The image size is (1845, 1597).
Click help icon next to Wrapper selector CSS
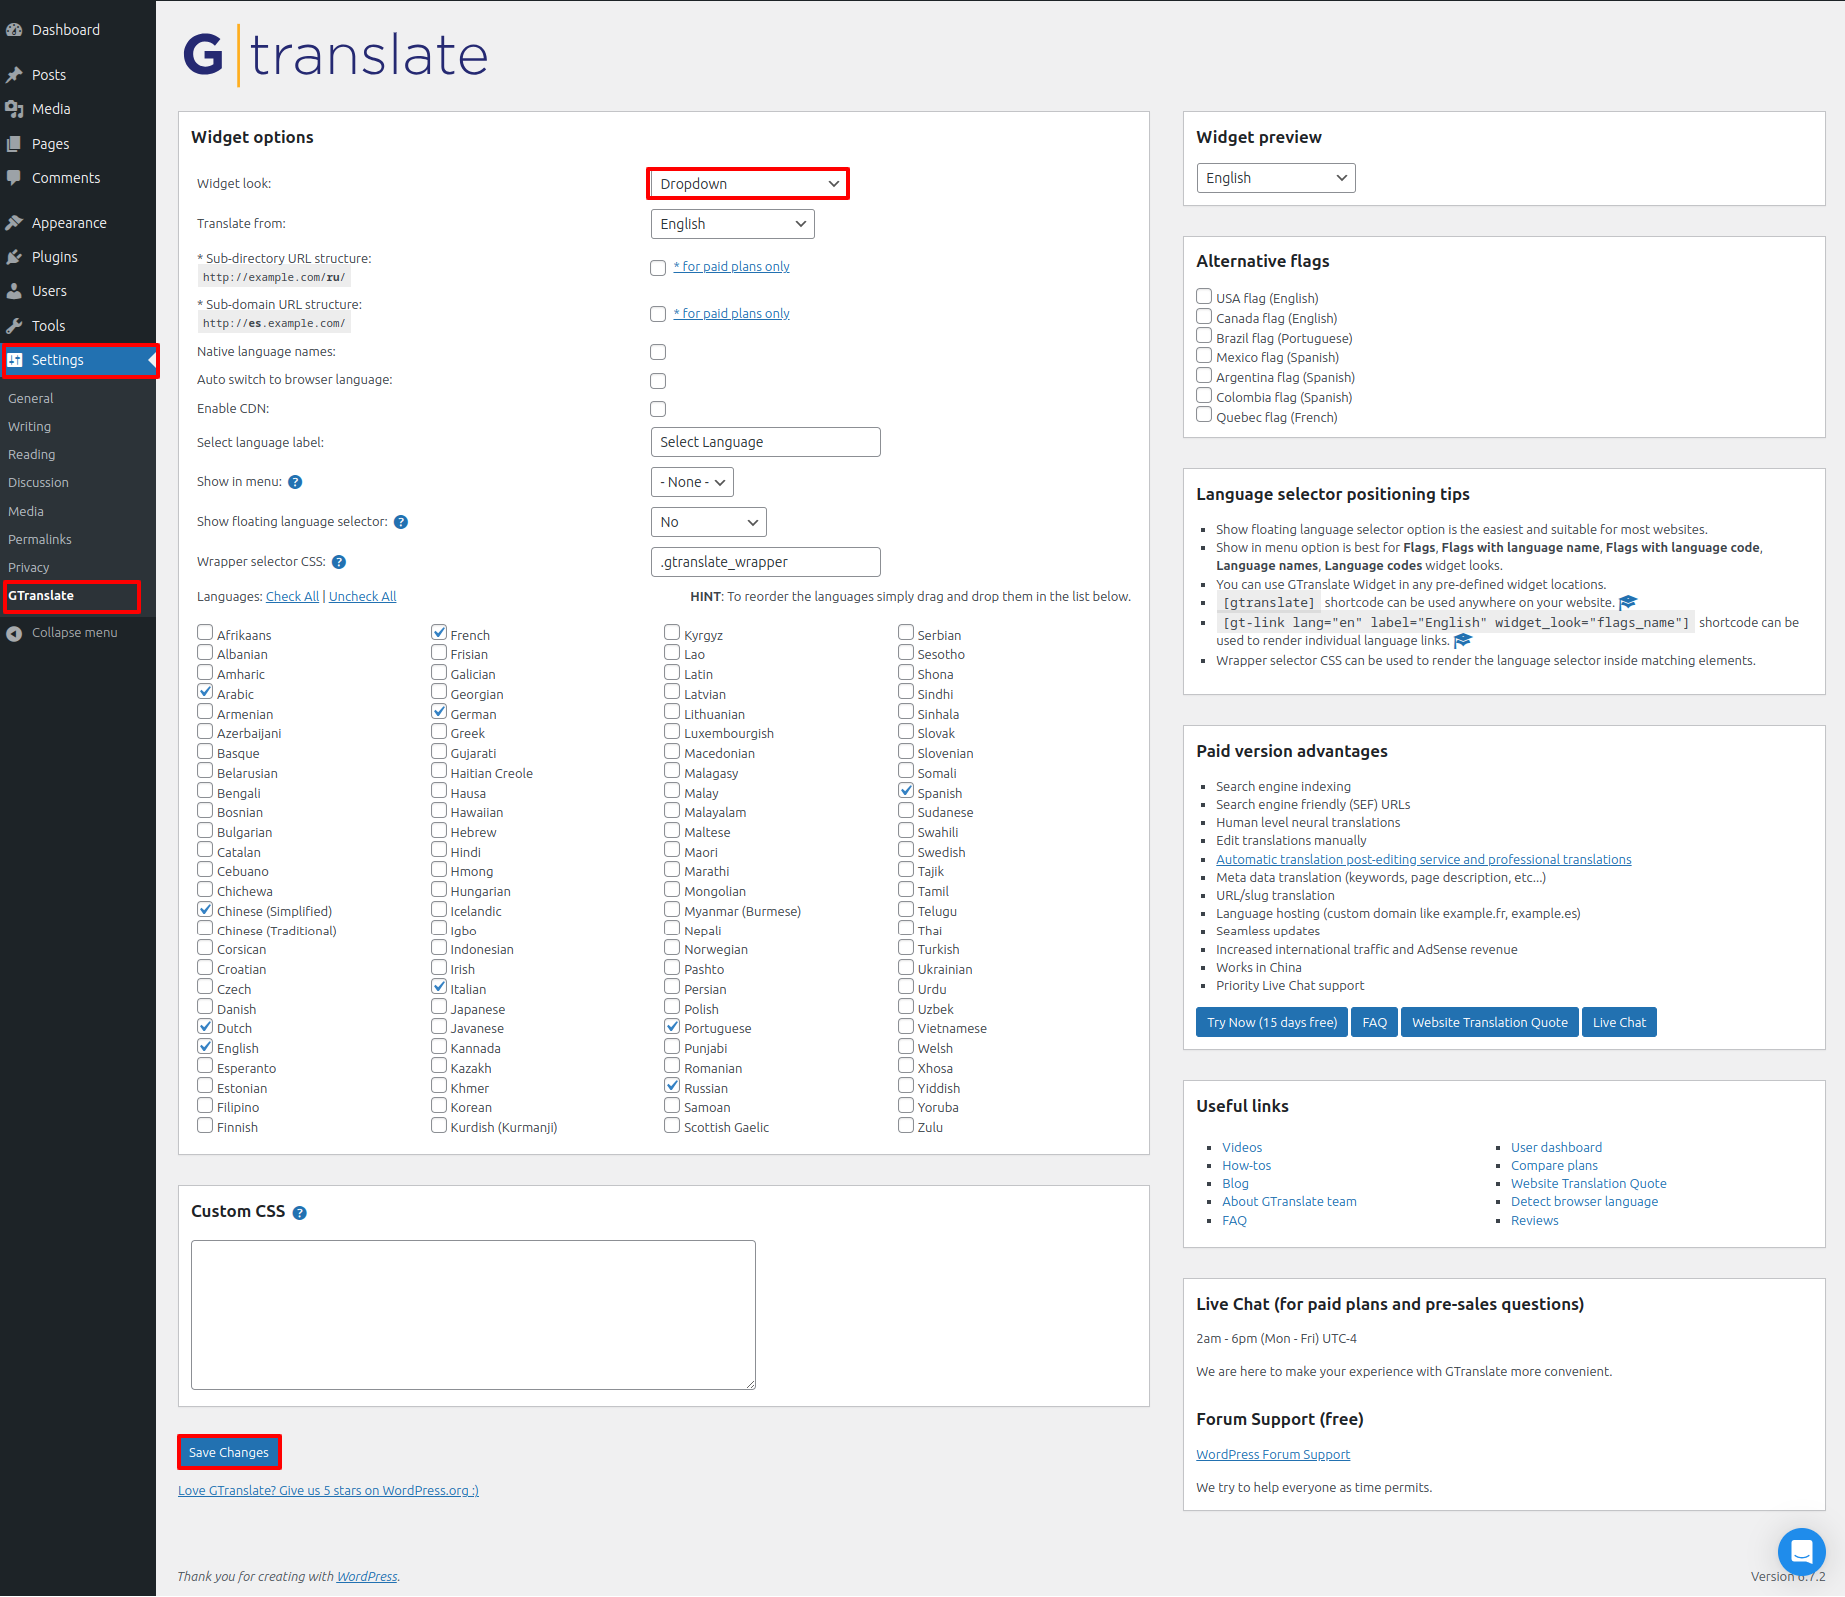339,562
